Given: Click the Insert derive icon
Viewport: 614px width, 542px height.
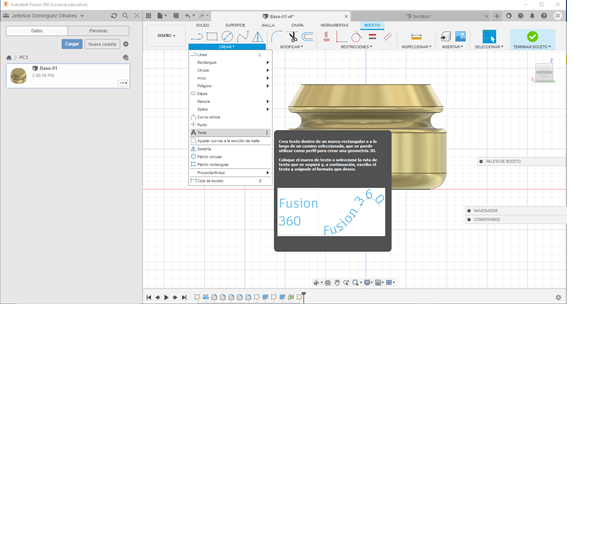Looking at the screenshot, I should coord(445,37).
